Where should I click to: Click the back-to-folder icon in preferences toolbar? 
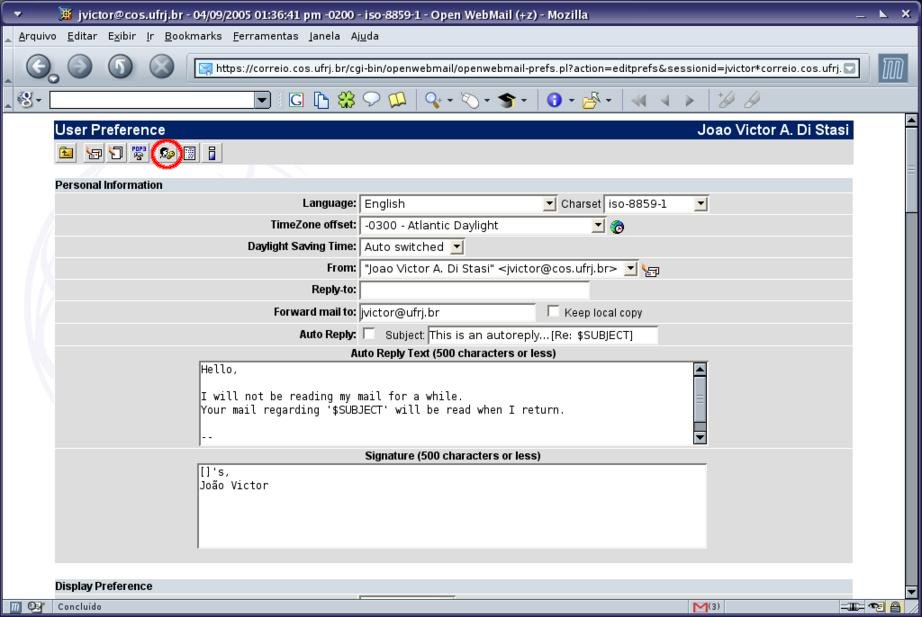(66, 153)
